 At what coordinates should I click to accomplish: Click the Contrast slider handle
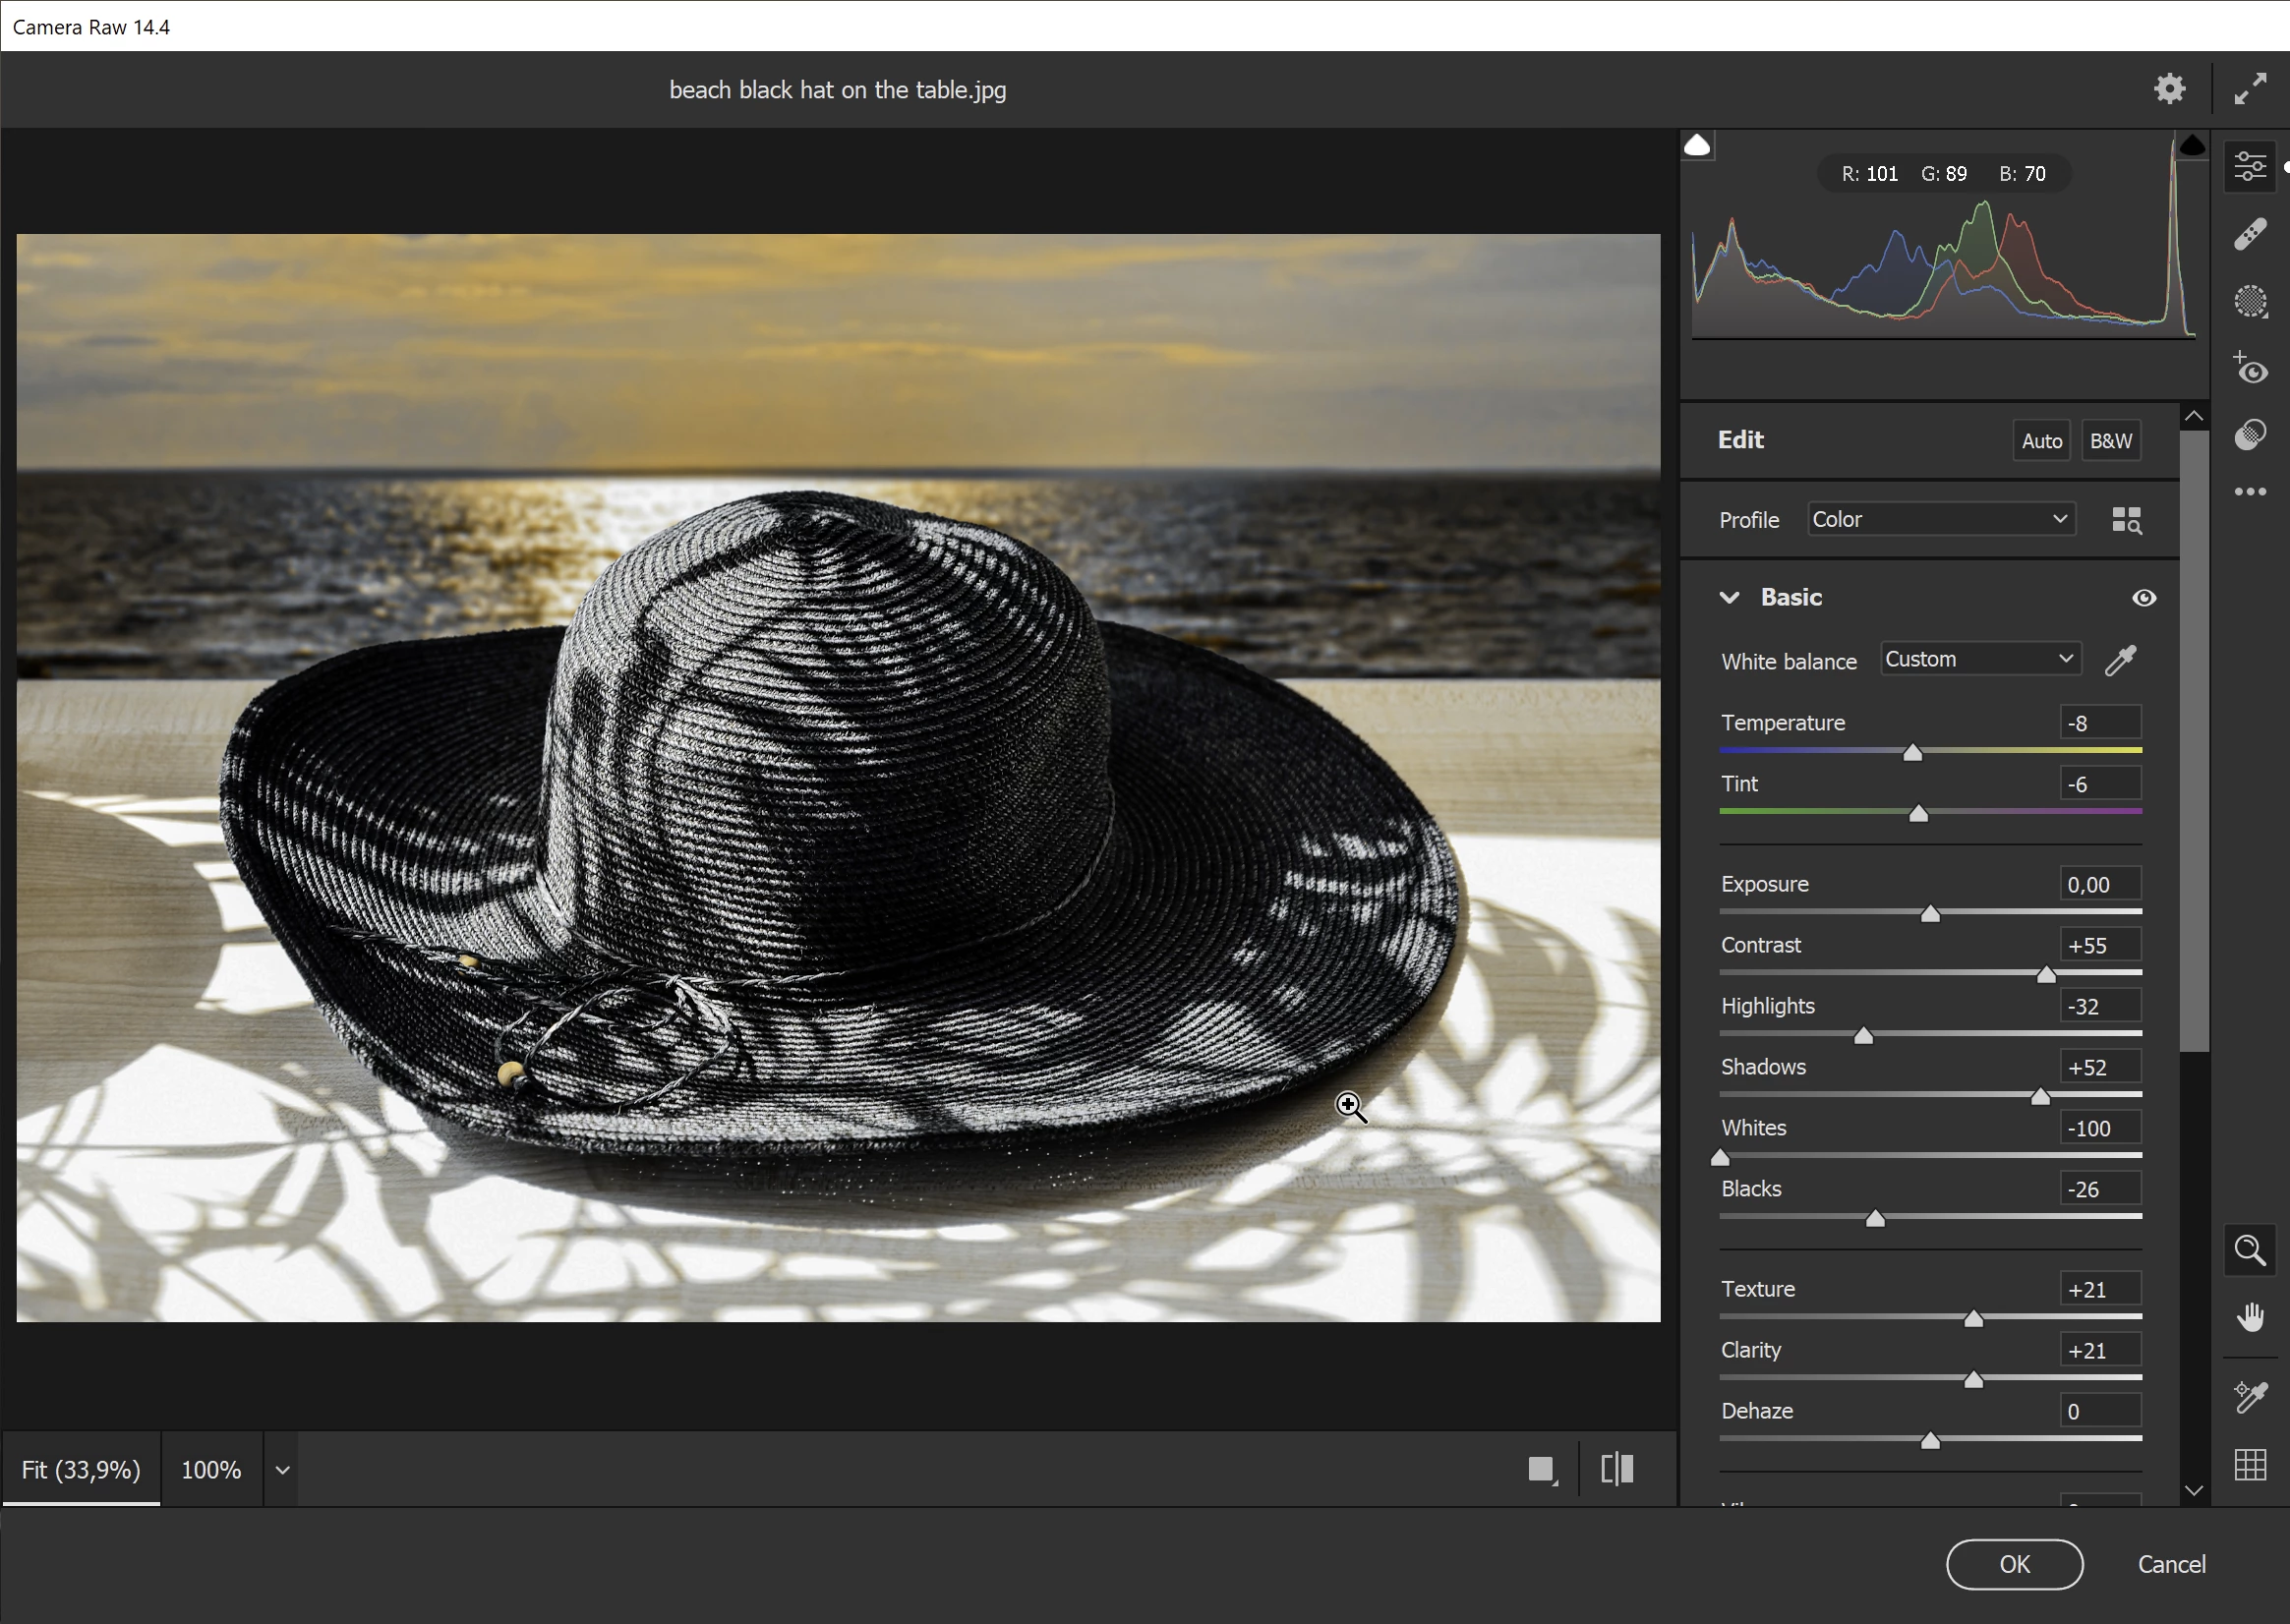[2046, 975]
